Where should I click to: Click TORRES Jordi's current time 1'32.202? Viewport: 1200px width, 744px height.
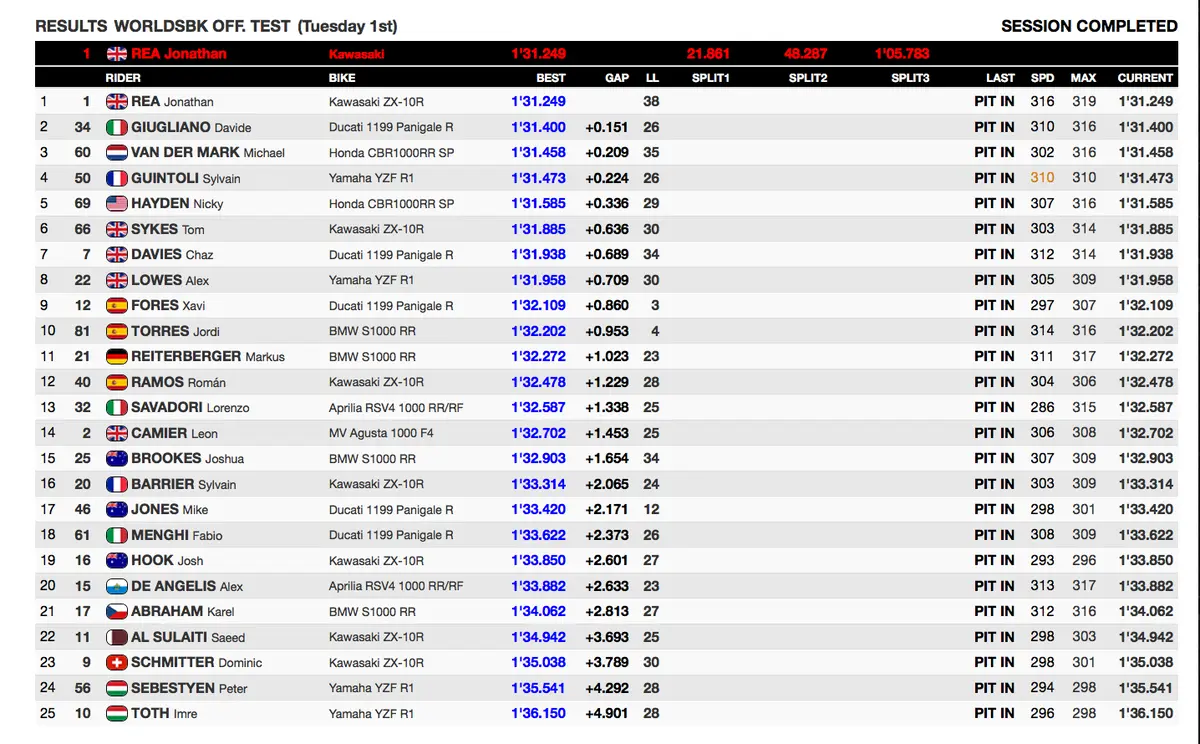point(1146,331)
